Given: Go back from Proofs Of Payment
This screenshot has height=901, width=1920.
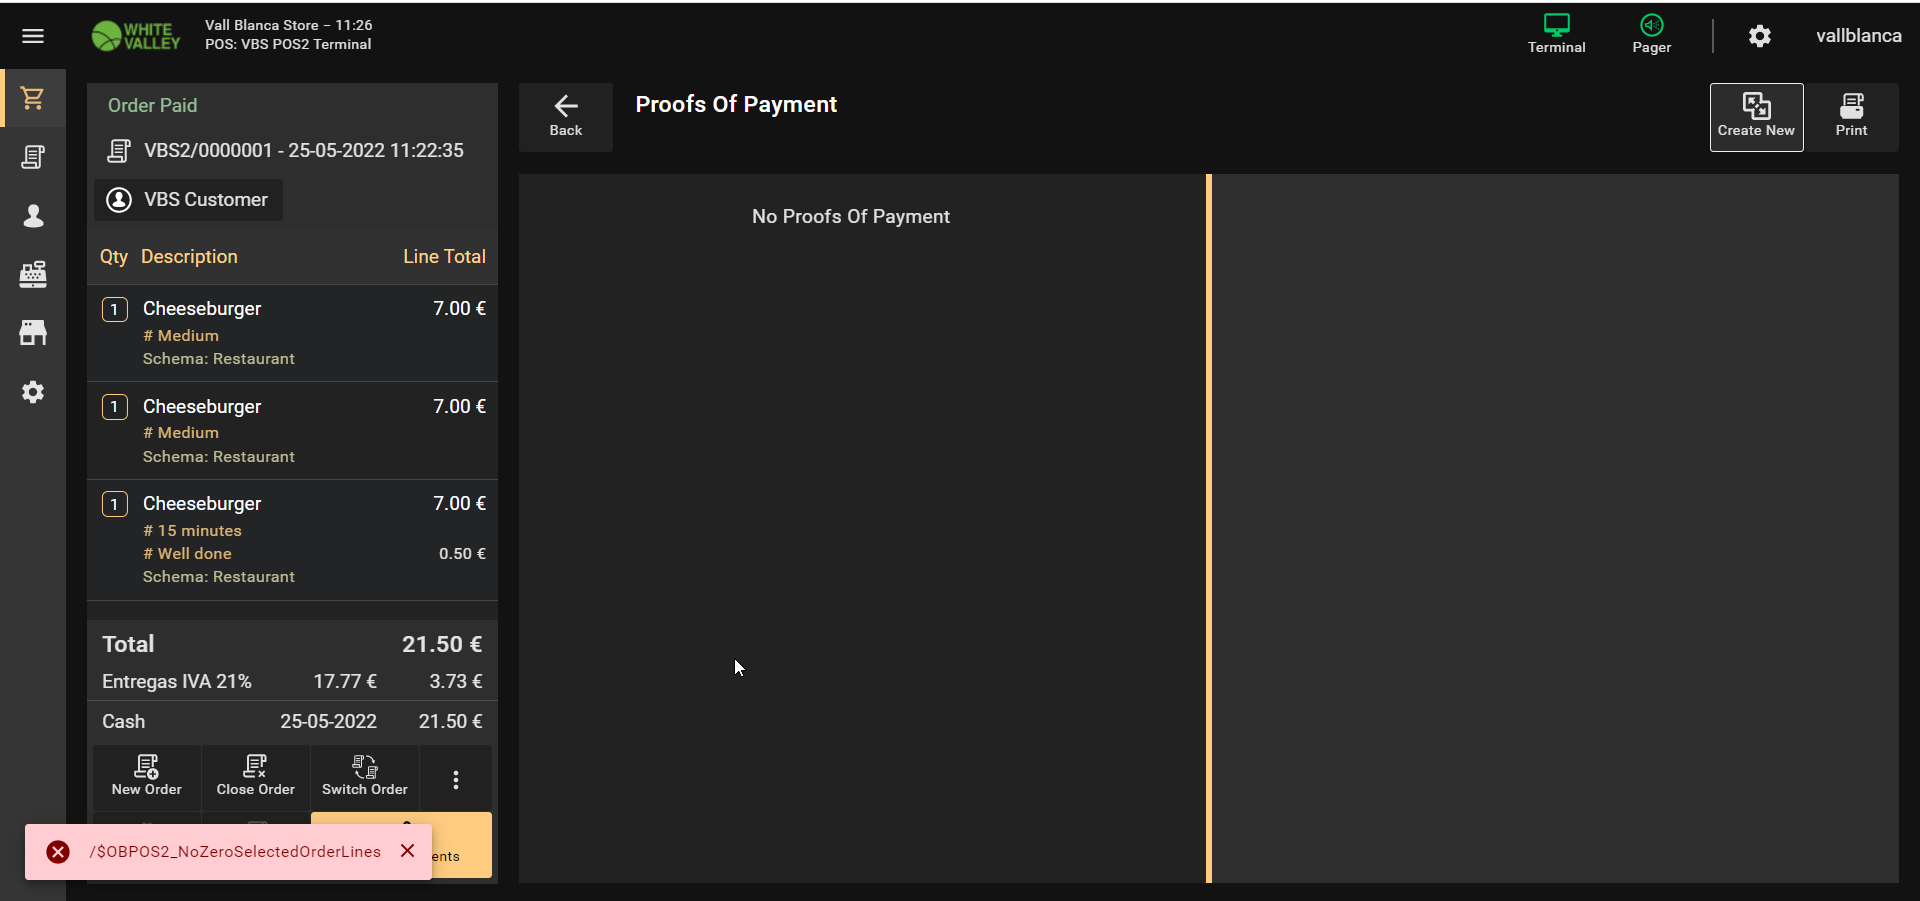Looking at the screenshot, I should click(x=566, y=116).
